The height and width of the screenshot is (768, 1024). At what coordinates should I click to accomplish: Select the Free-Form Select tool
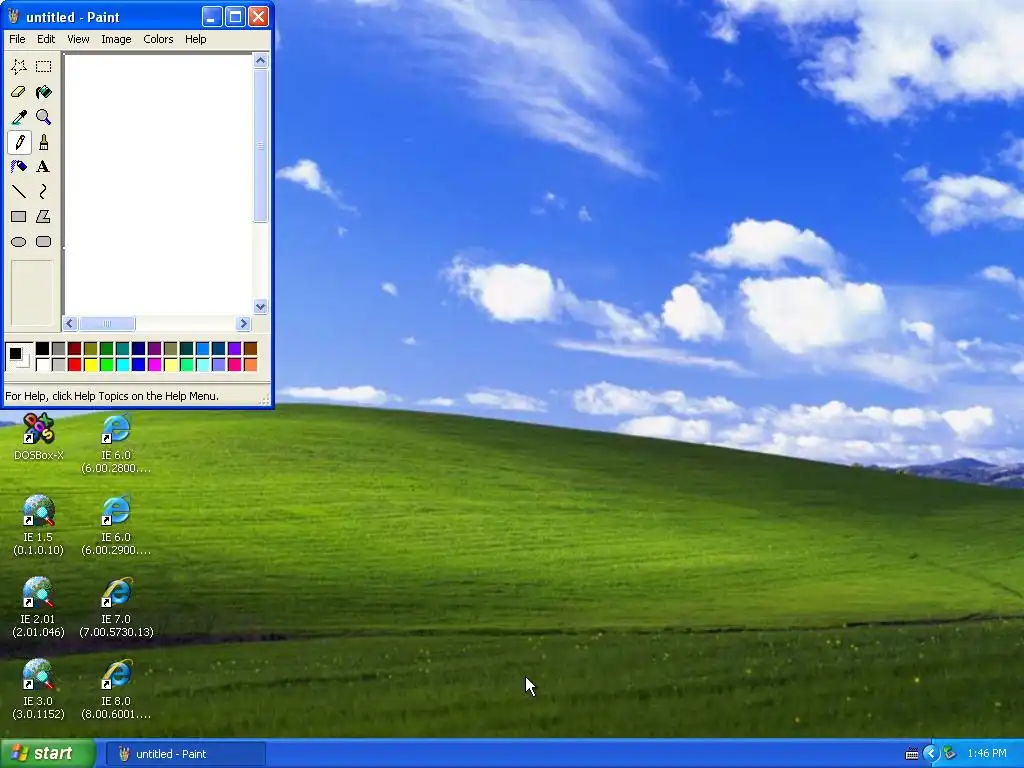[19, 67]
